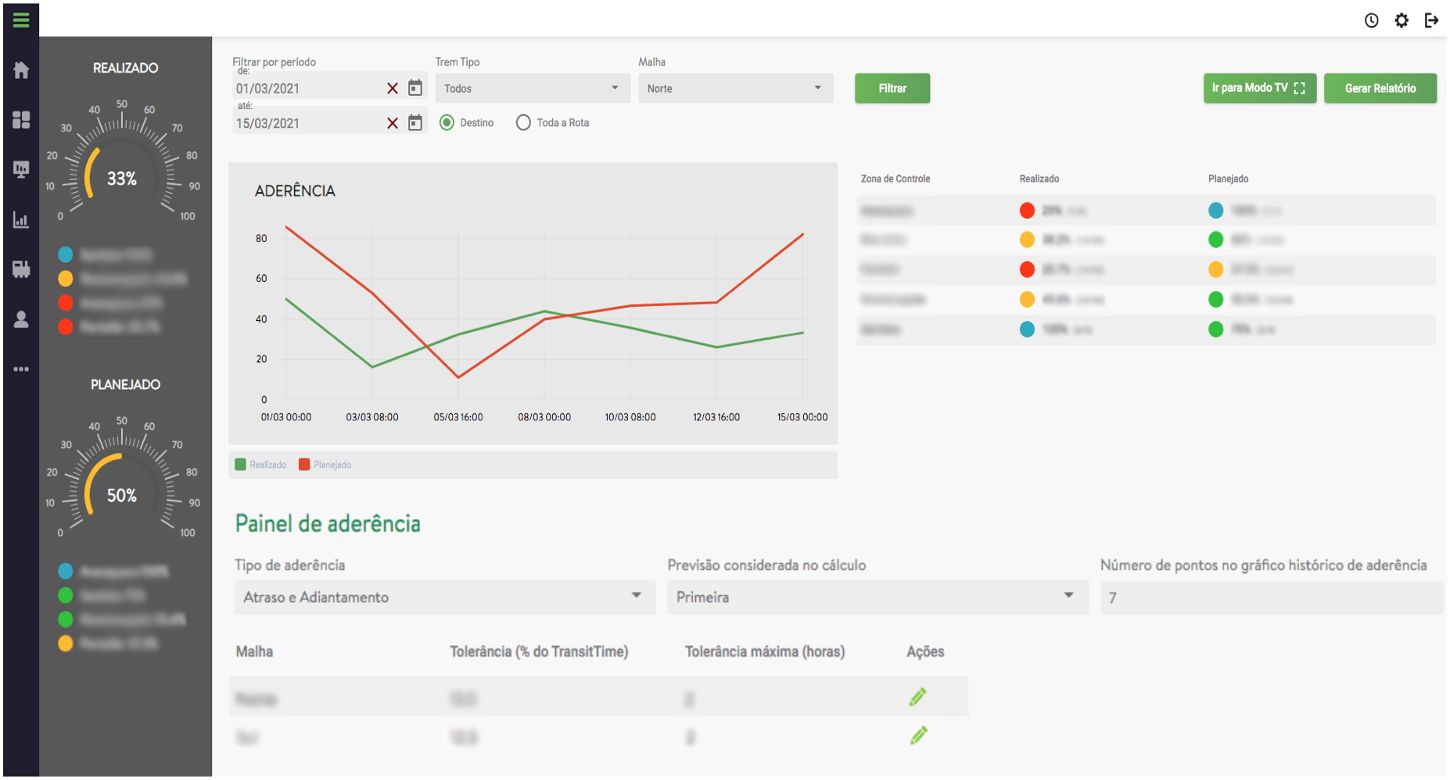Open the green hamburger menu
This screenshot has width=1450, height=780.
click(20, 18)
